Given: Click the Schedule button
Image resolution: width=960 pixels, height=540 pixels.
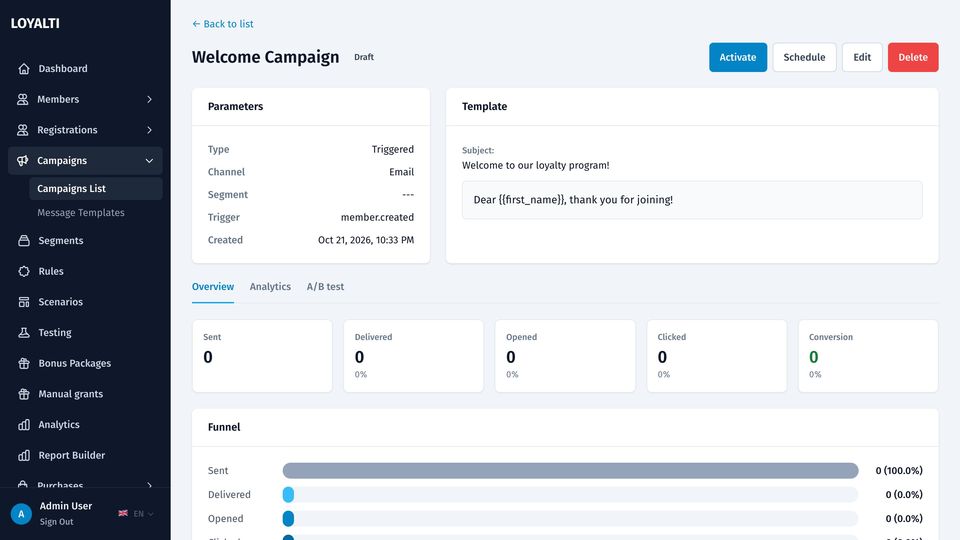Looking at the screenshot, I should (804, 57).
